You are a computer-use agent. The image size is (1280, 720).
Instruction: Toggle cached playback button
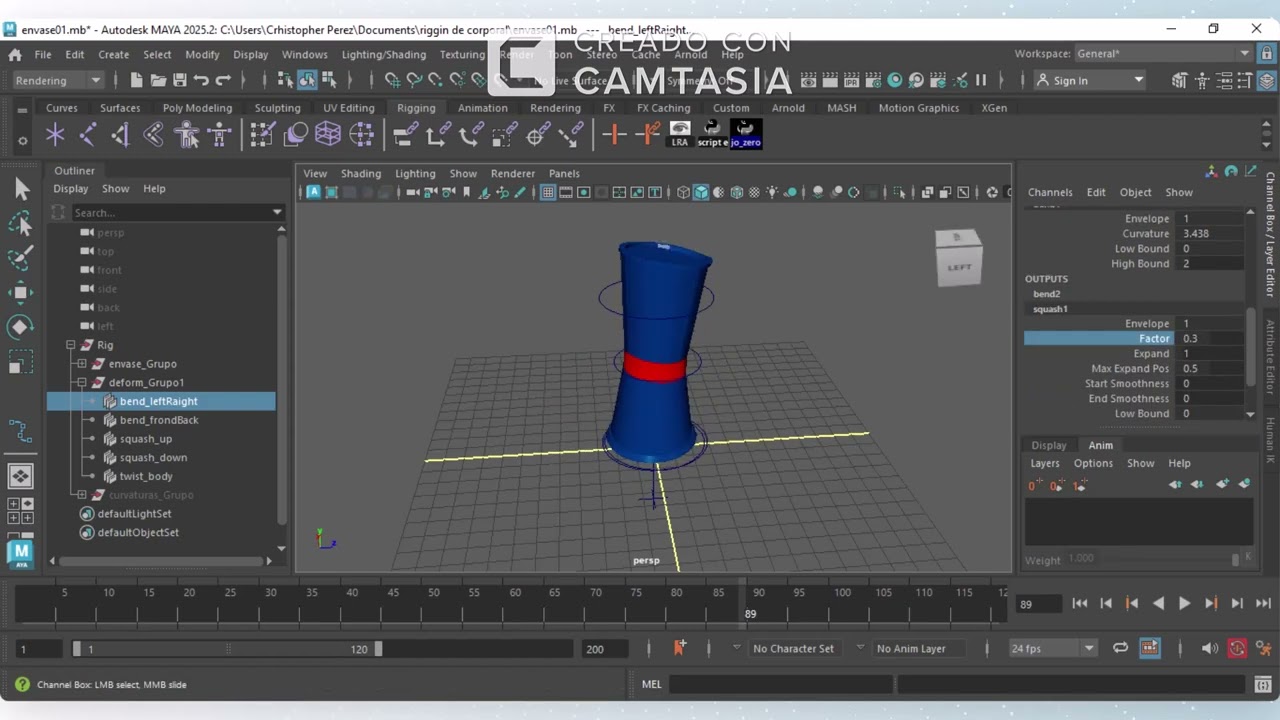click(1150, 648)
